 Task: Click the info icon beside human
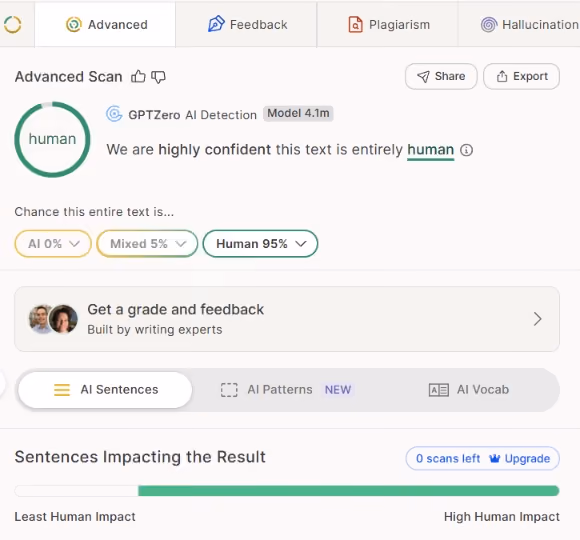466,150
